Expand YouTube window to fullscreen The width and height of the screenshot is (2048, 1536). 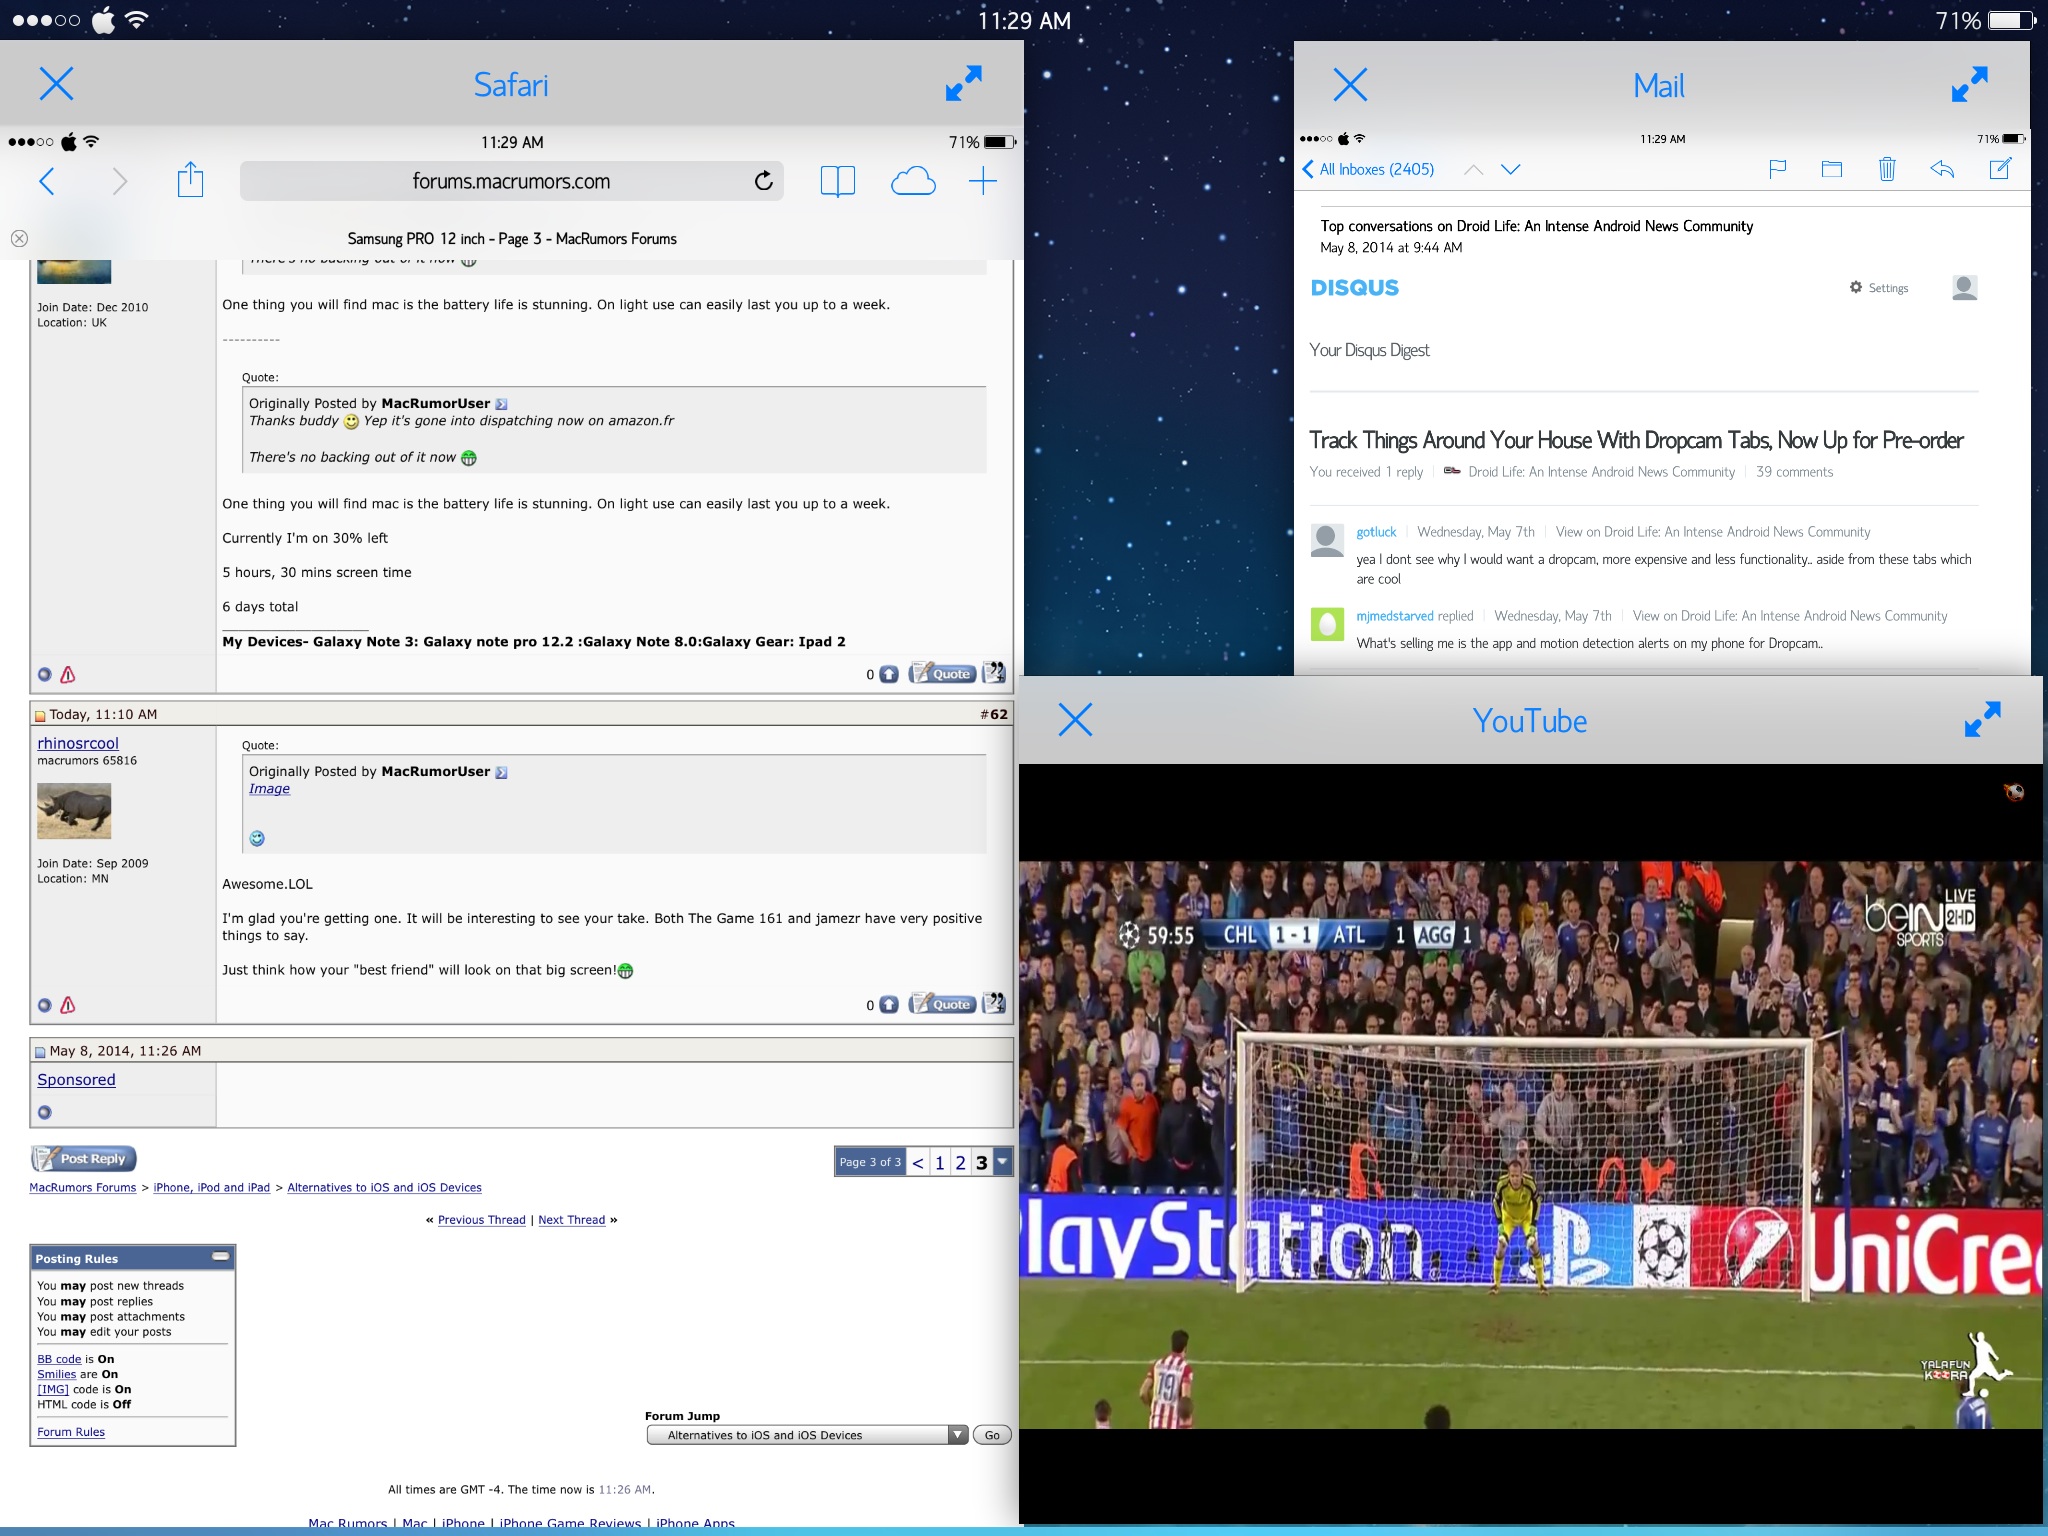pos(1982,719)
